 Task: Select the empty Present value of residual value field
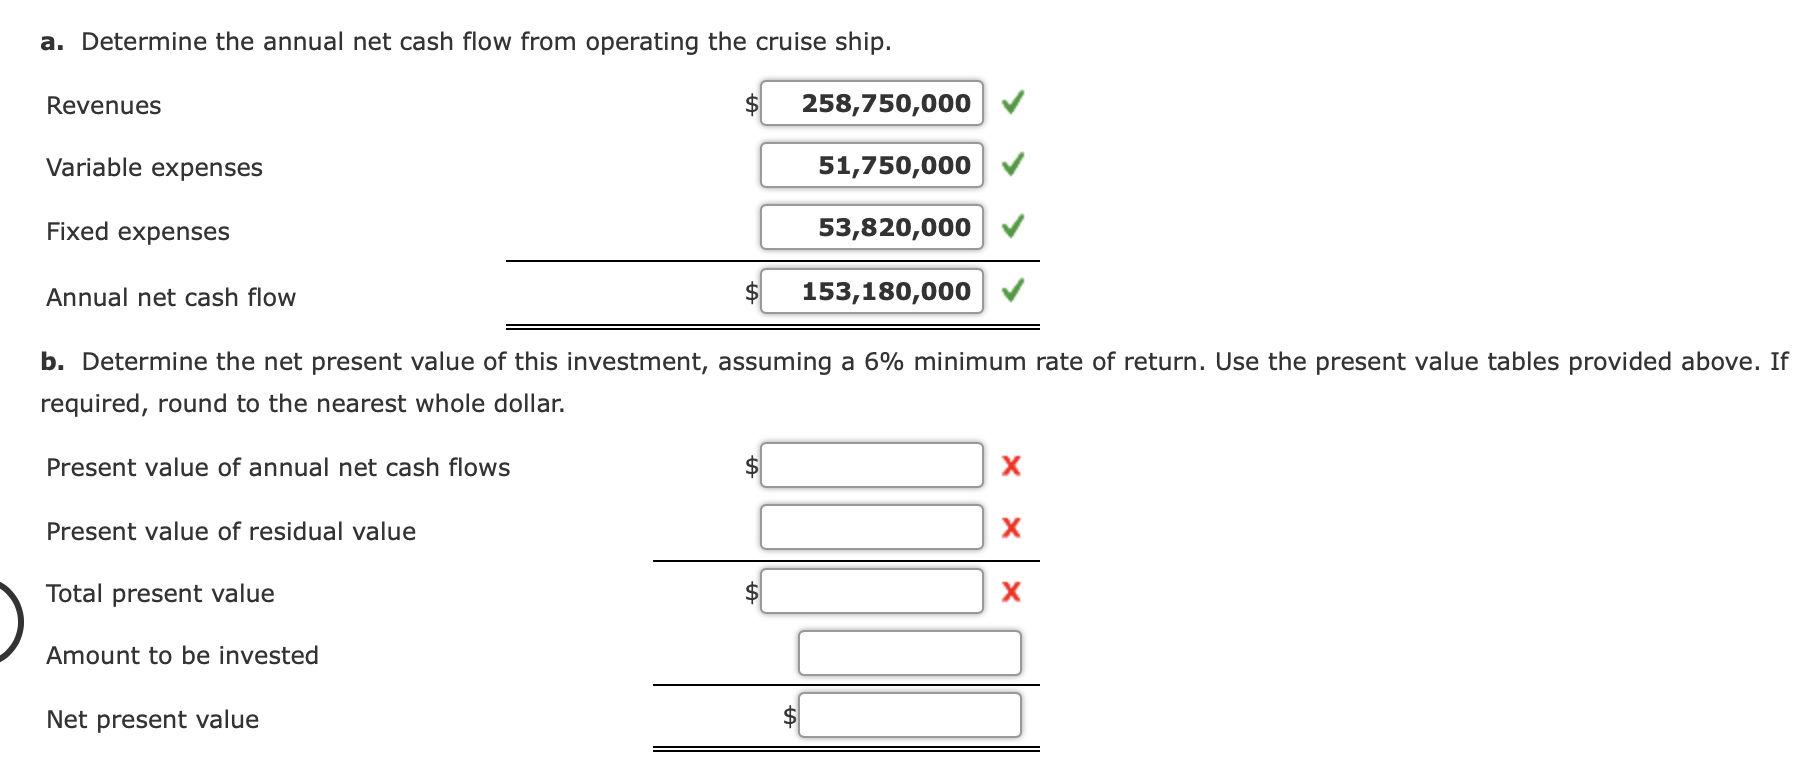[x=871, y=529]
